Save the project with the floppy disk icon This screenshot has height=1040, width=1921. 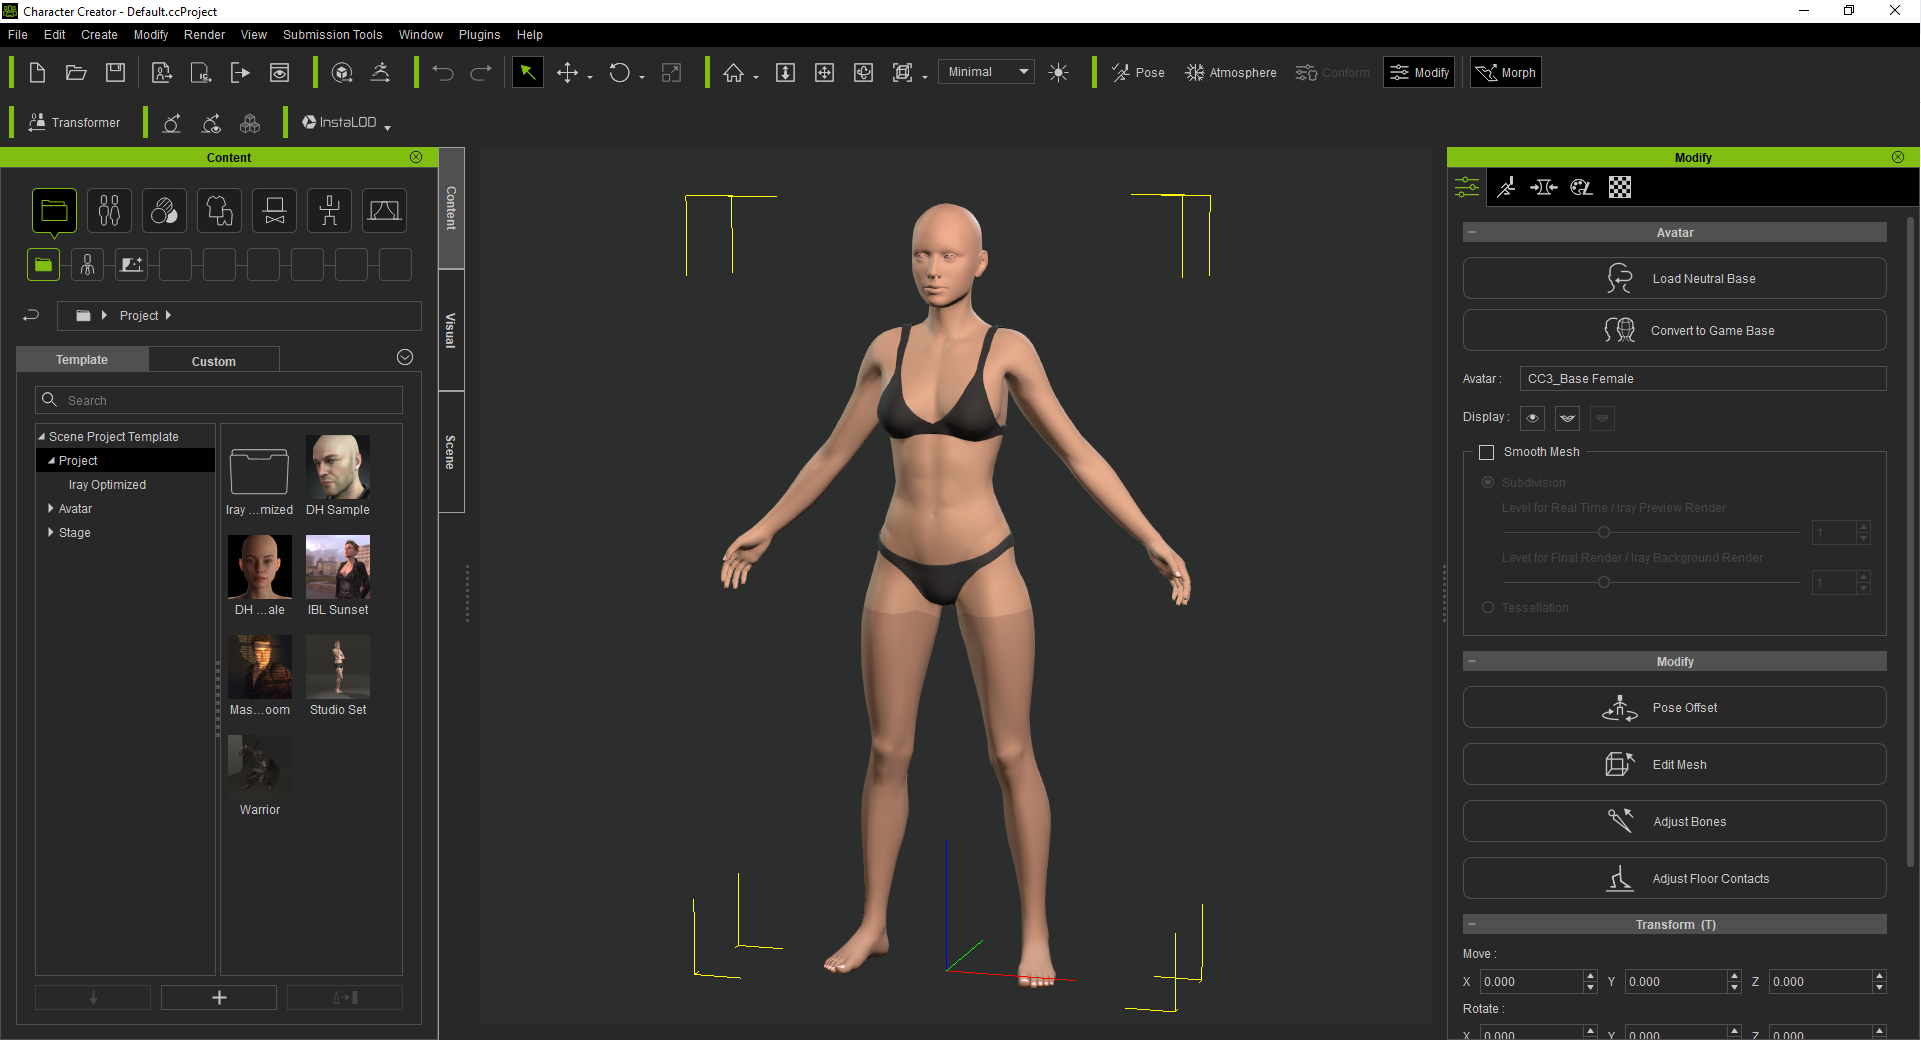point(115,72)
